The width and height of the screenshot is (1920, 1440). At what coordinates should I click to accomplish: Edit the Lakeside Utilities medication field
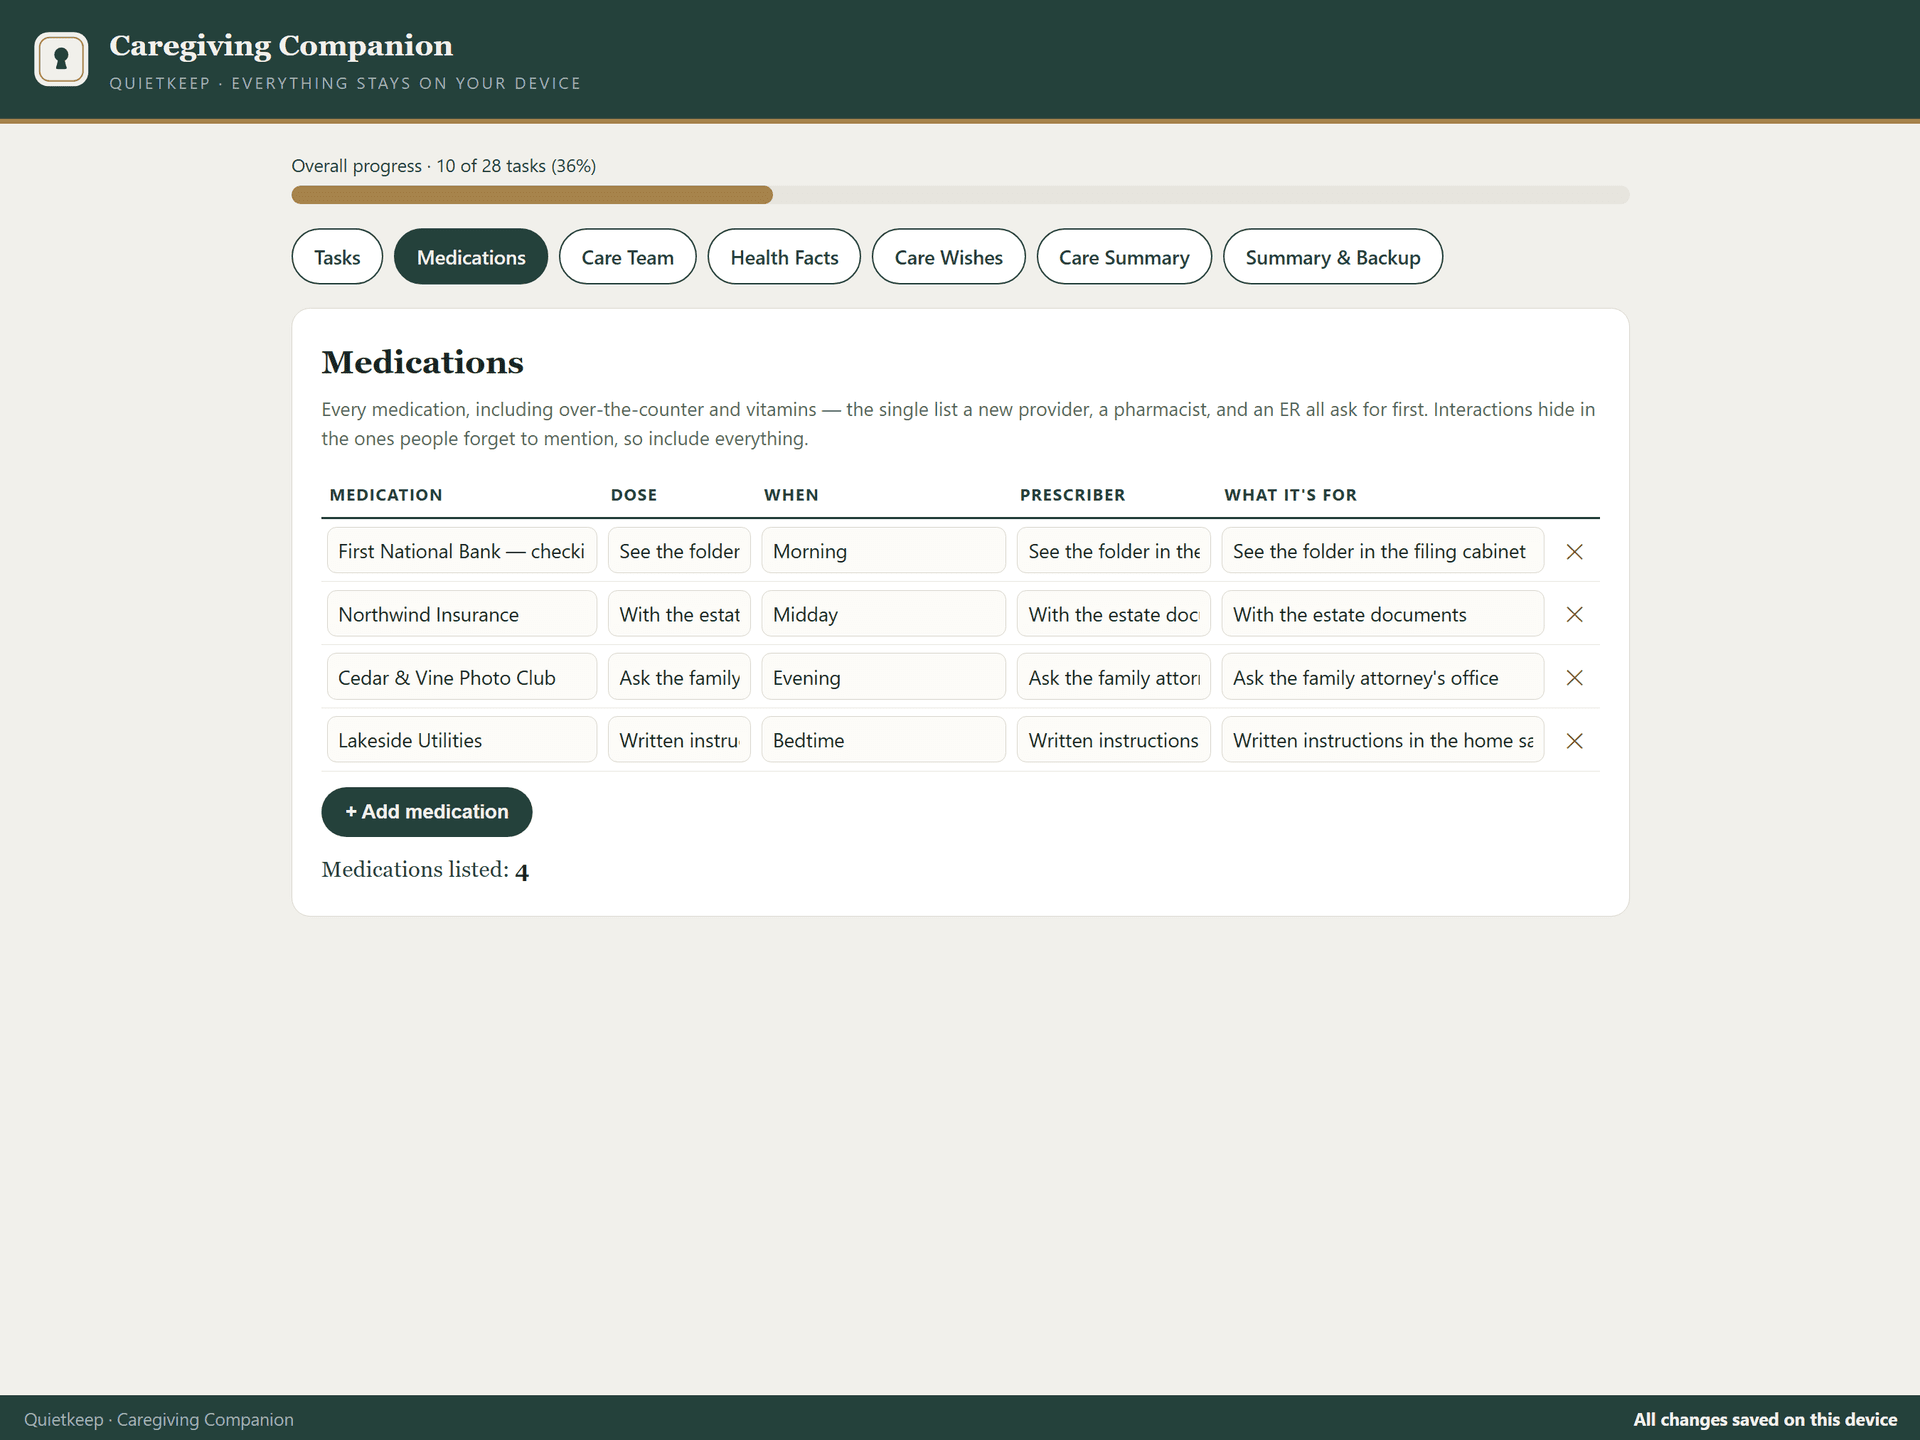[x=462, y=740]
